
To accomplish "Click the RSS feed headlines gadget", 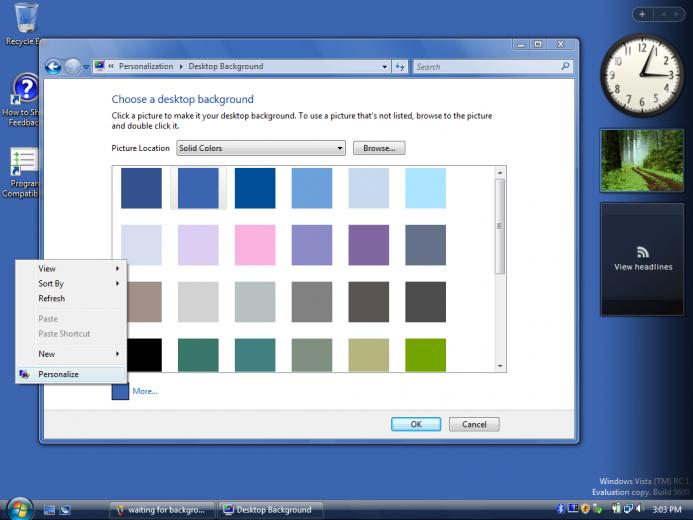I will click(642, 259).
